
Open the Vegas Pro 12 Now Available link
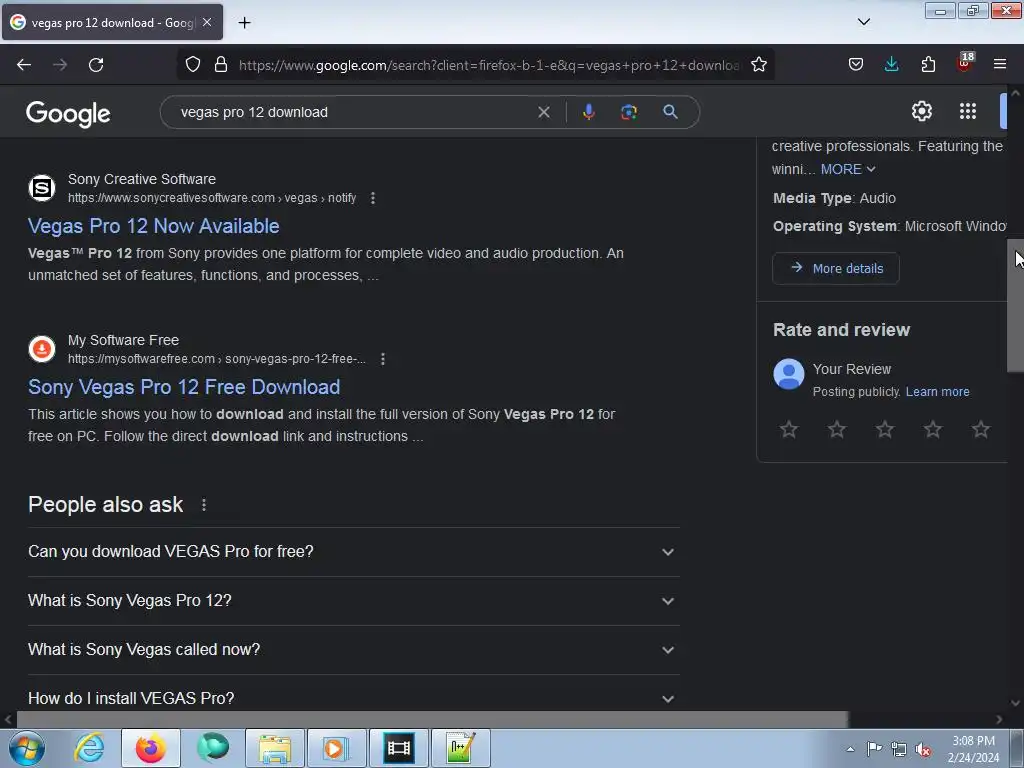[x=153, y=226]
